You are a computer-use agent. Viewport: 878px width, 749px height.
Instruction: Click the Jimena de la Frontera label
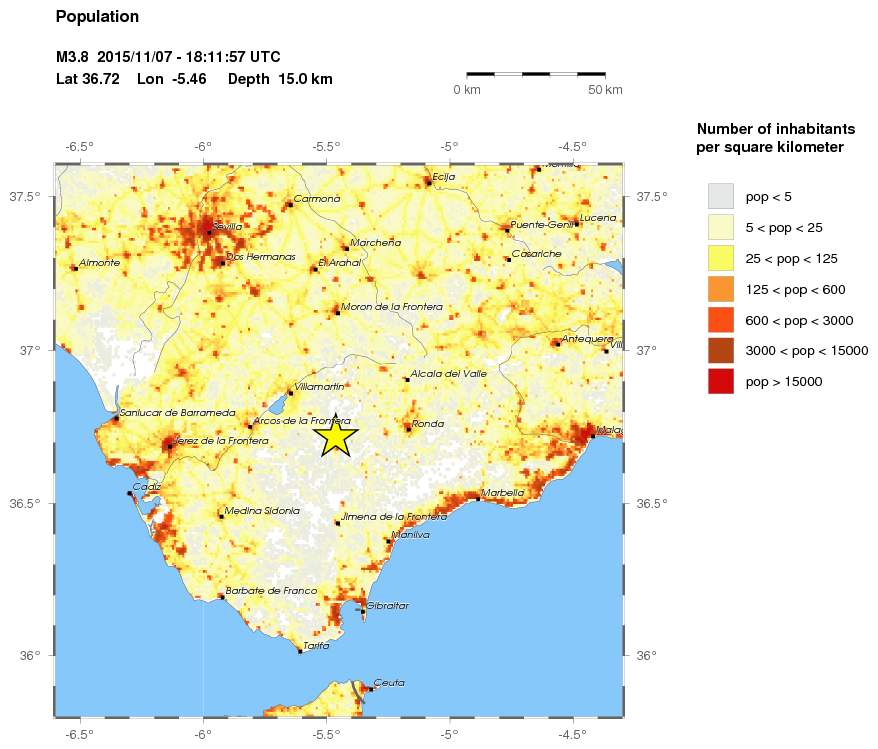tap(394, 516)
